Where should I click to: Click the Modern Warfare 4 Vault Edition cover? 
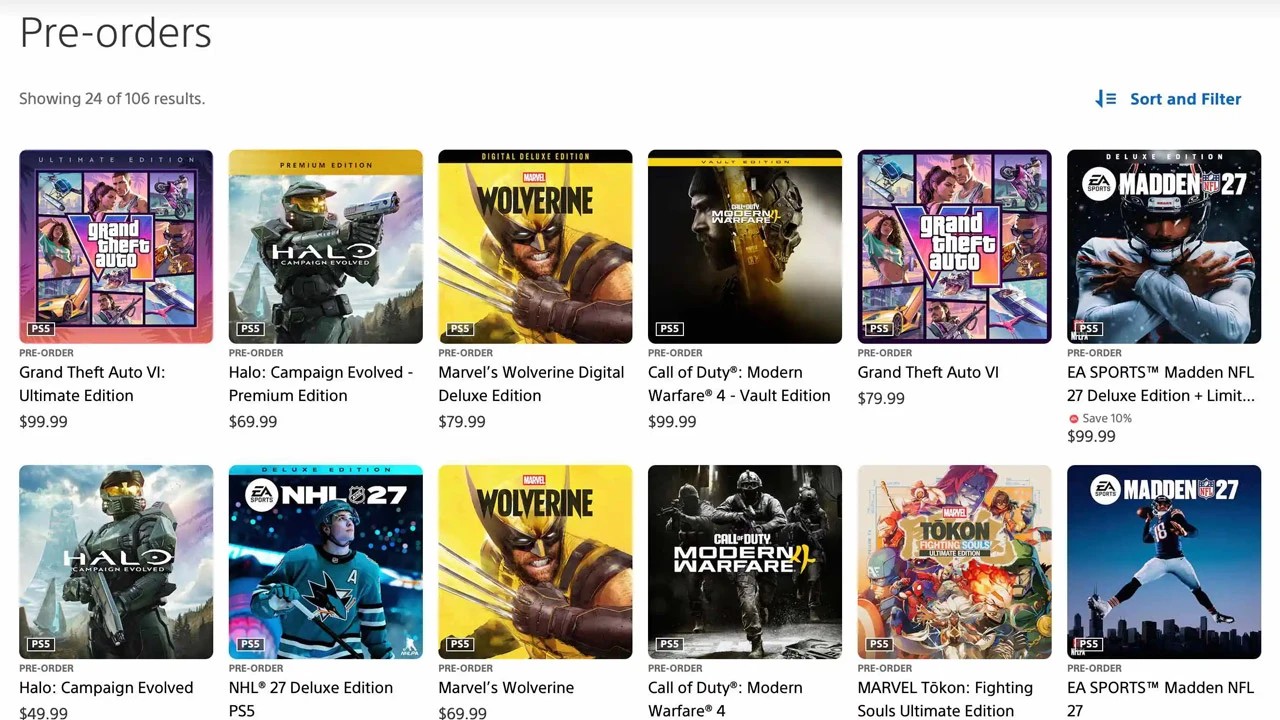[745, 247]
